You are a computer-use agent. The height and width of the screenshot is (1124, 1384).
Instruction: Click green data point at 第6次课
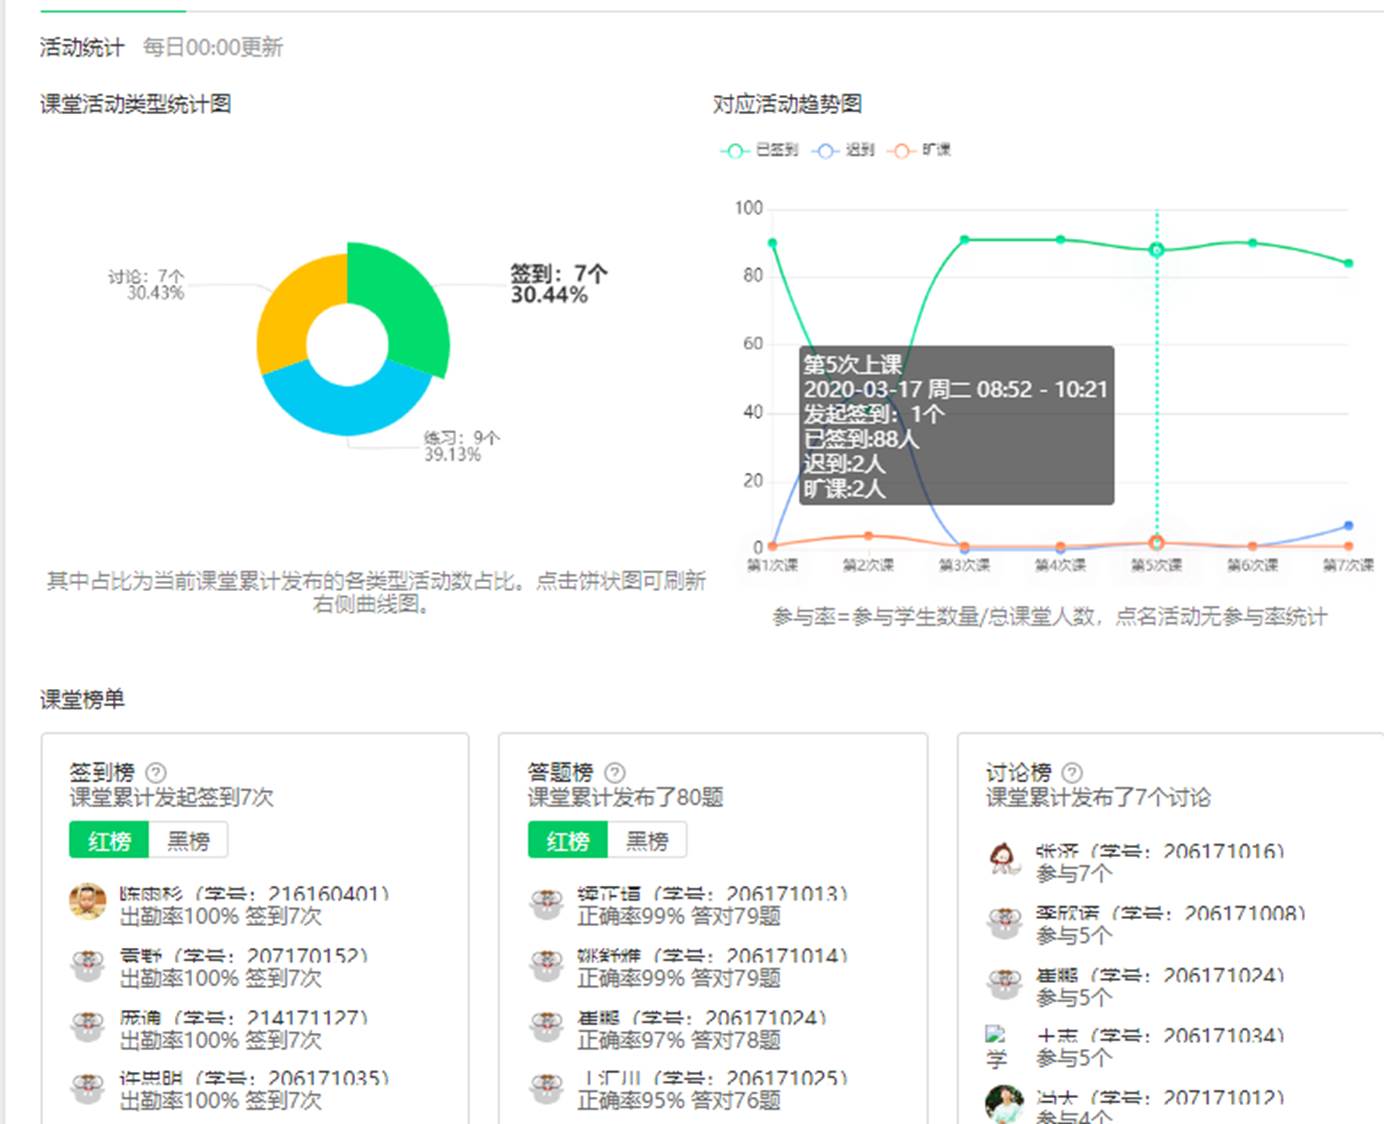[1252, 243]
